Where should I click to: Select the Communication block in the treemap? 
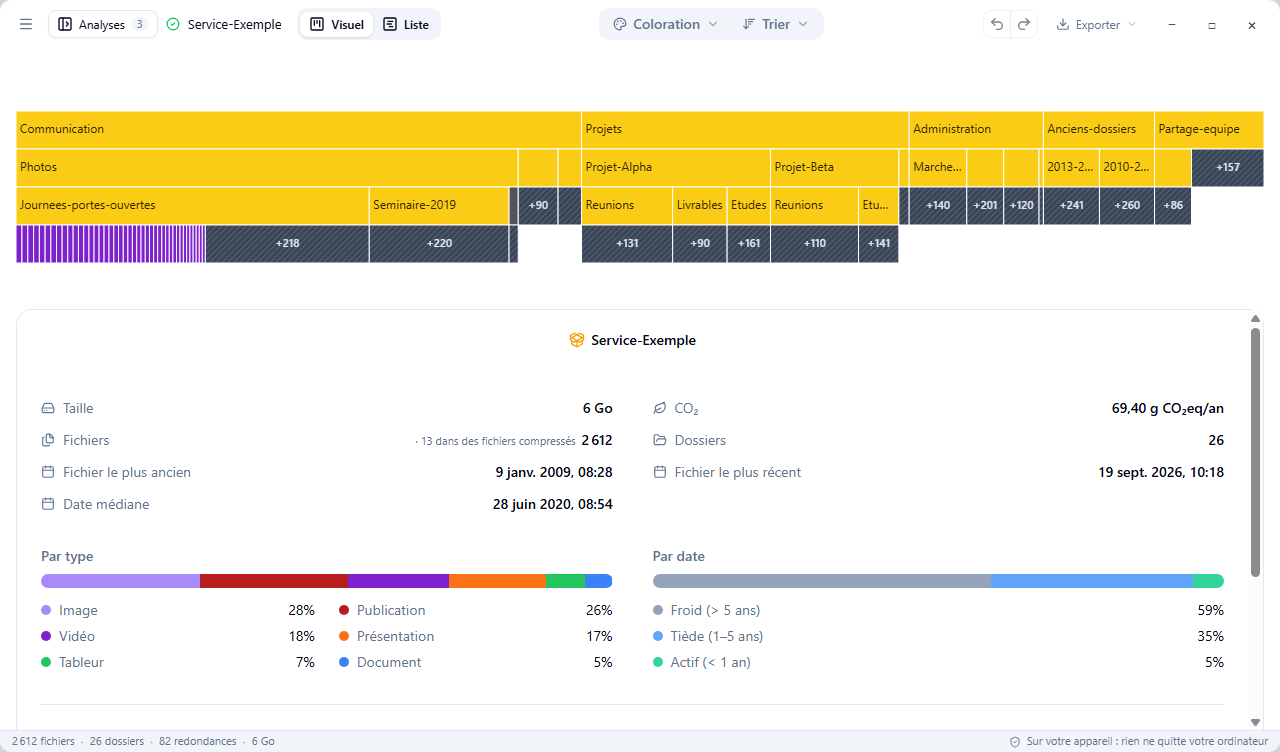(x=299, y=129)
